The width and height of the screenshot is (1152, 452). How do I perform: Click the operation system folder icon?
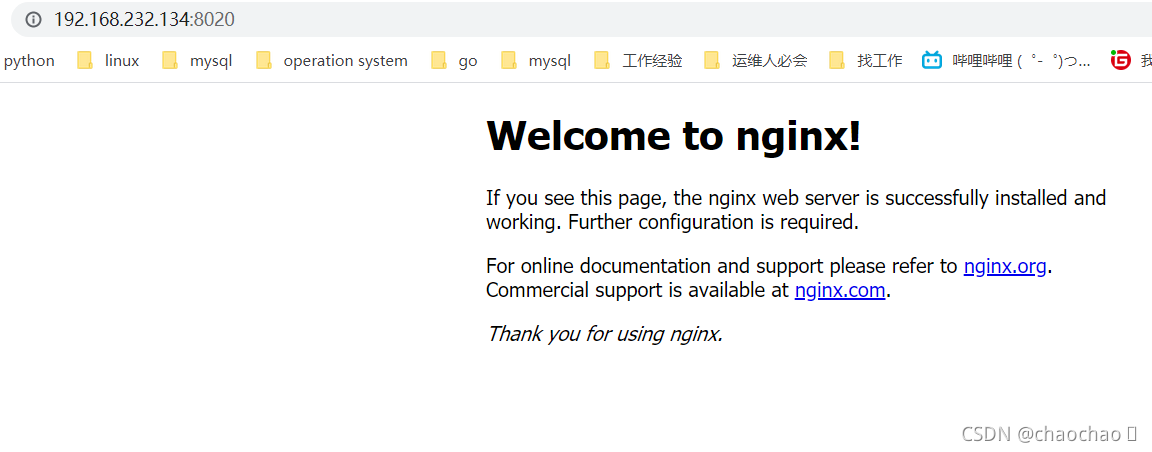pyautogui.click(x=264, y=61)
